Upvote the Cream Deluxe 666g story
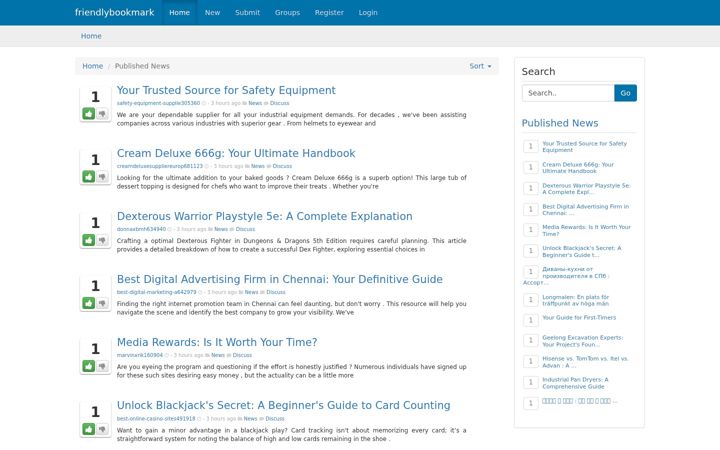This screenshot has width=720, height=450. pos(89,176)
